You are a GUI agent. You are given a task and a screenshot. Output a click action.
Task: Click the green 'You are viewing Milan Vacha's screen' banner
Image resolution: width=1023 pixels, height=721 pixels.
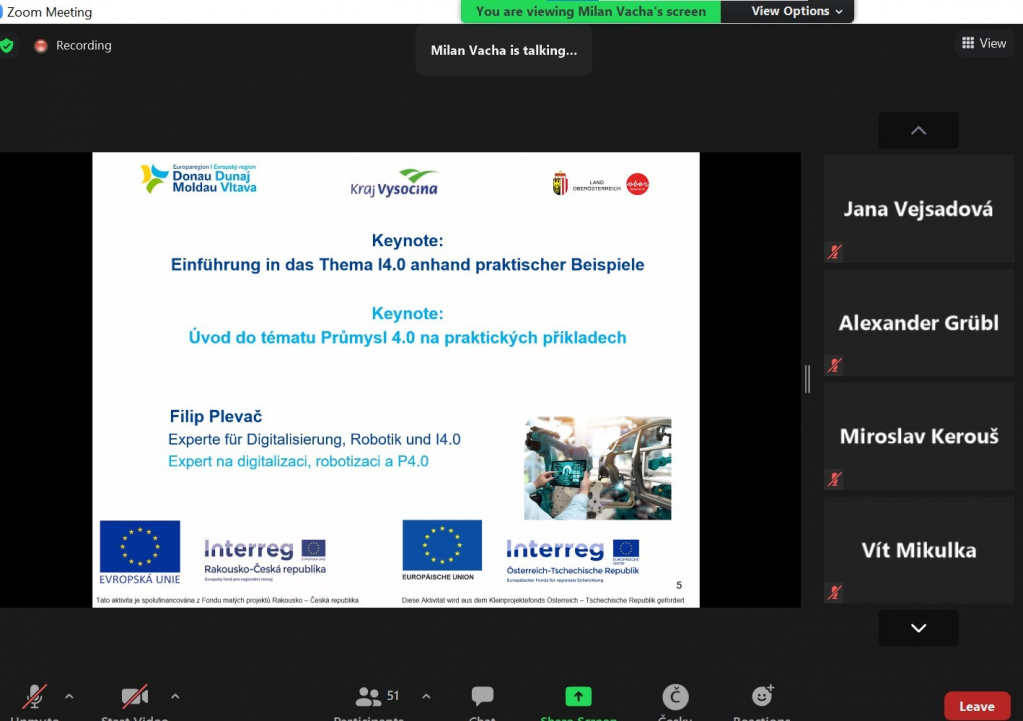[x=590, y=11]
